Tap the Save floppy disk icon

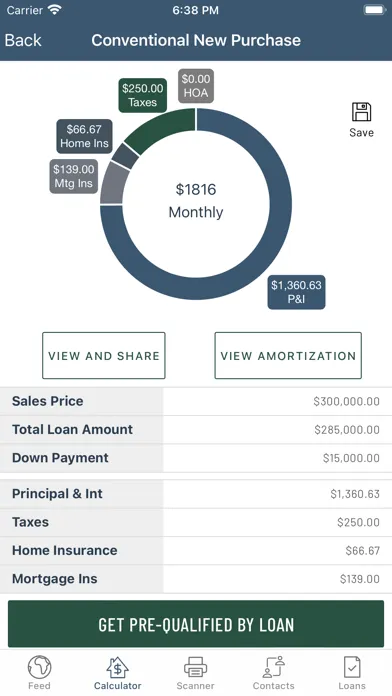point(361,112)
